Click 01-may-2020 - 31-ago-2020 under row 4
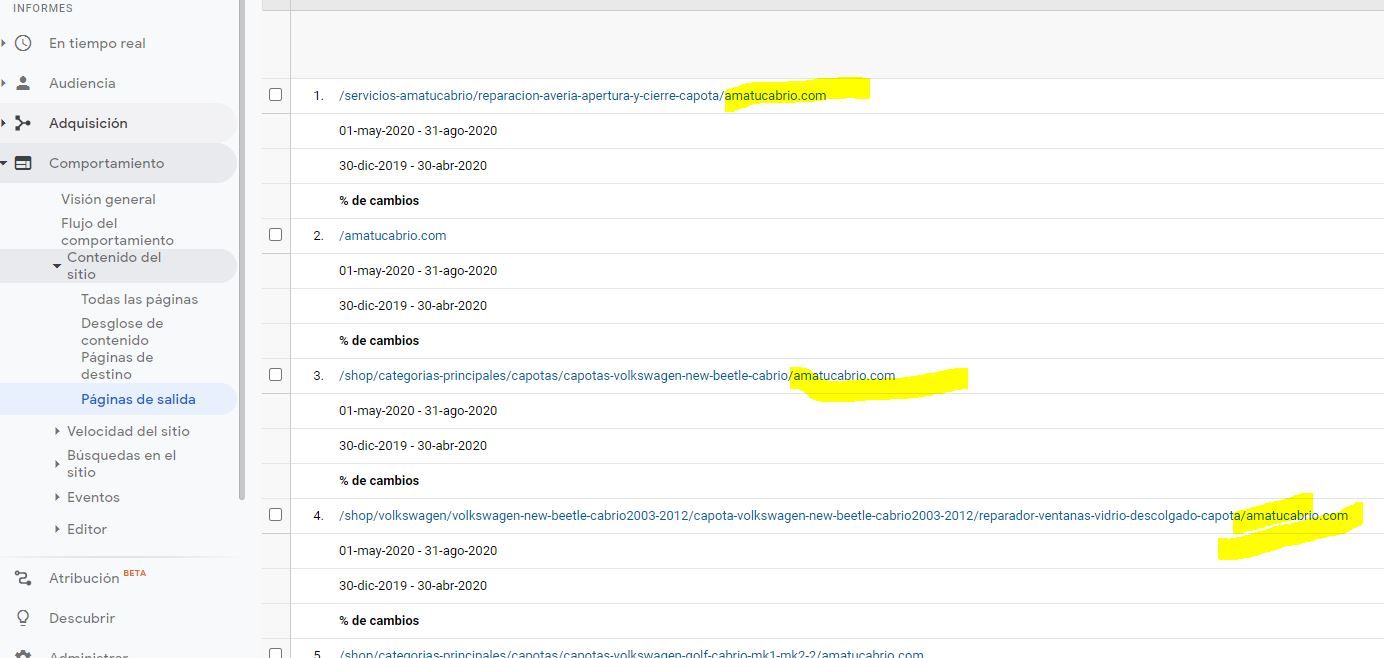Screen dimensions: 1384x658 [418, 551]
